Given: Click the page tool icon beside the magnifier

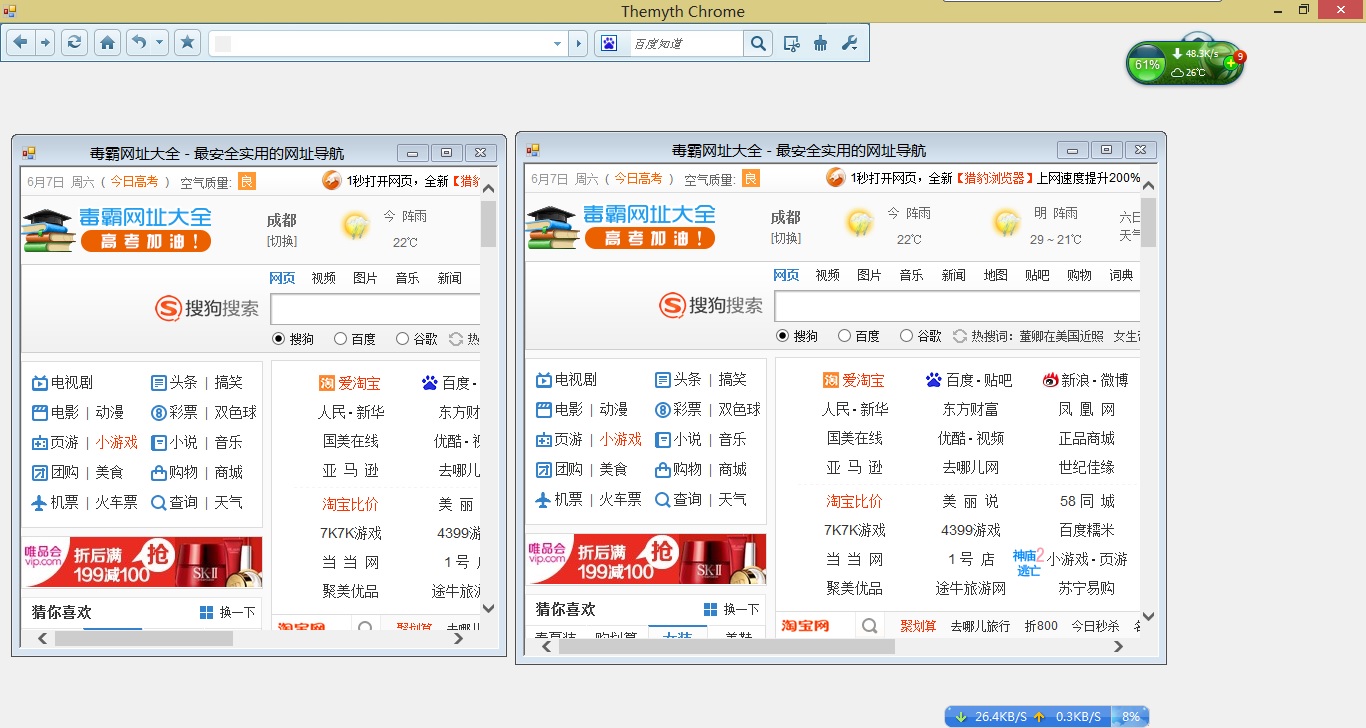Looking at the screenshot, I should click(x=792, y=43).
